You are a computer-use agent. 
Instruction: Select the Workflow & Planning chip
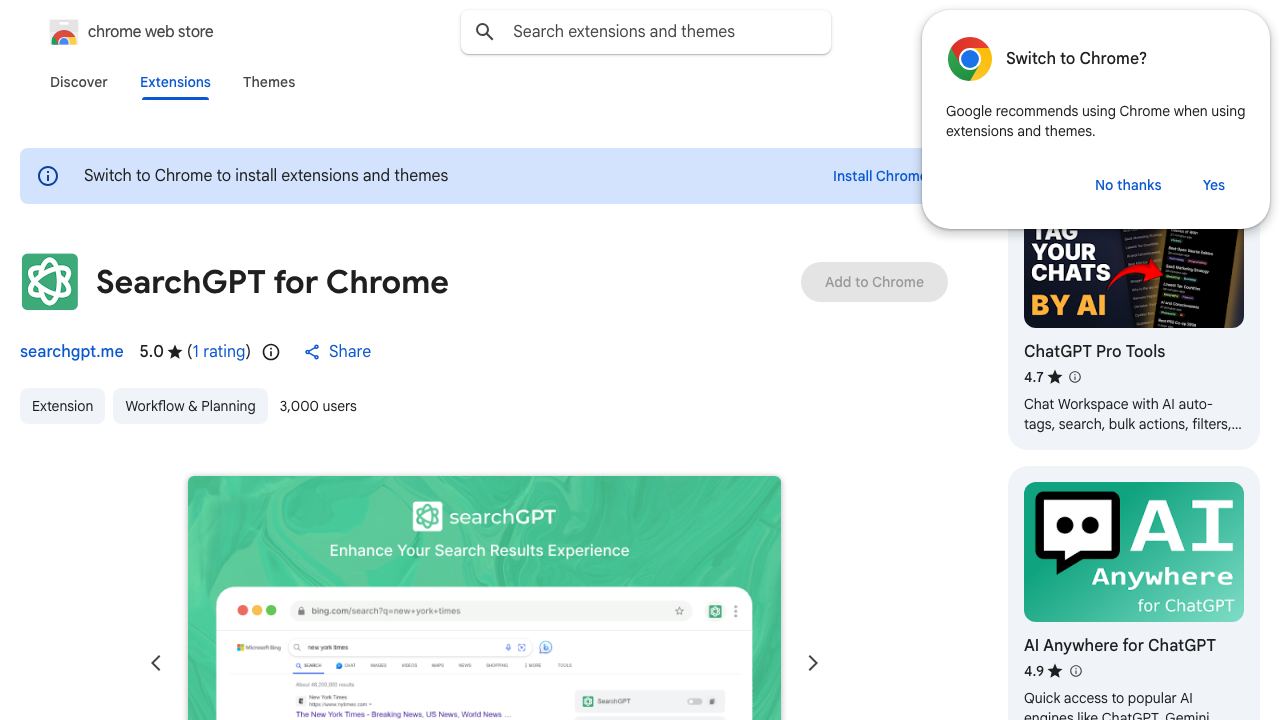point(190,406)
